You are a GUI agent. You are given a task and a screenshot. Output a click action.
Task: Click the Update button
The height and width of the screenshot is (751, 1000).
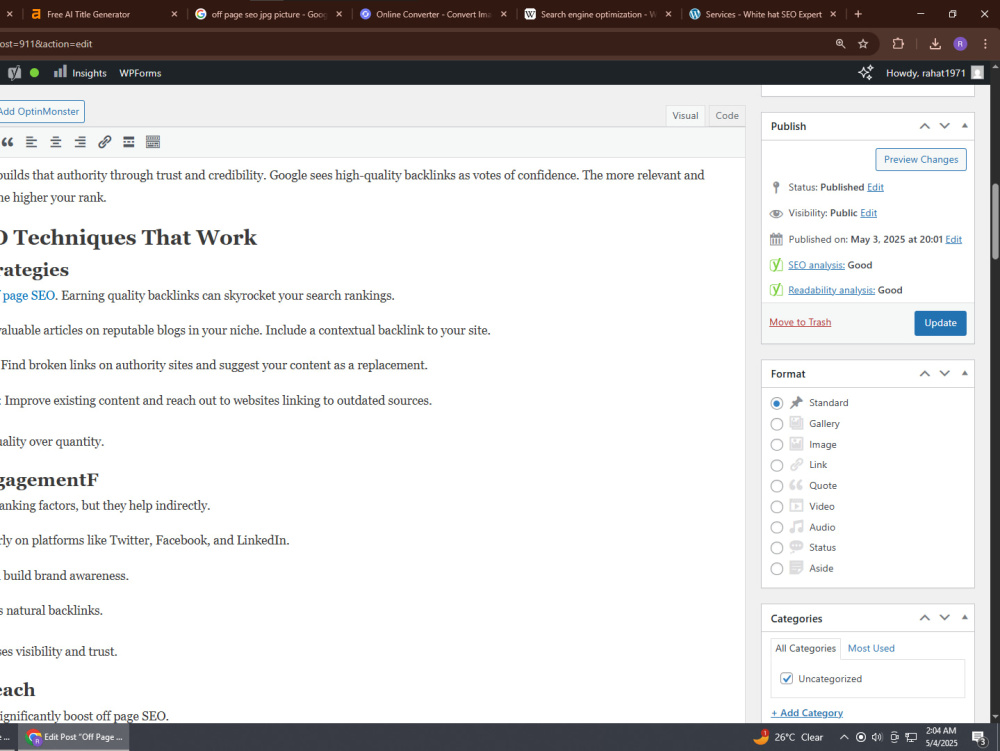tap(940, 323)
